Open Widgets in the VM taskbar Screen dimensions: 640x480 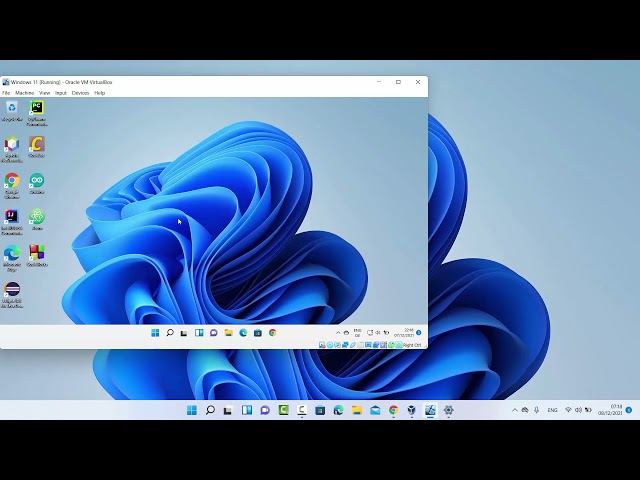[x=199, y=333]
